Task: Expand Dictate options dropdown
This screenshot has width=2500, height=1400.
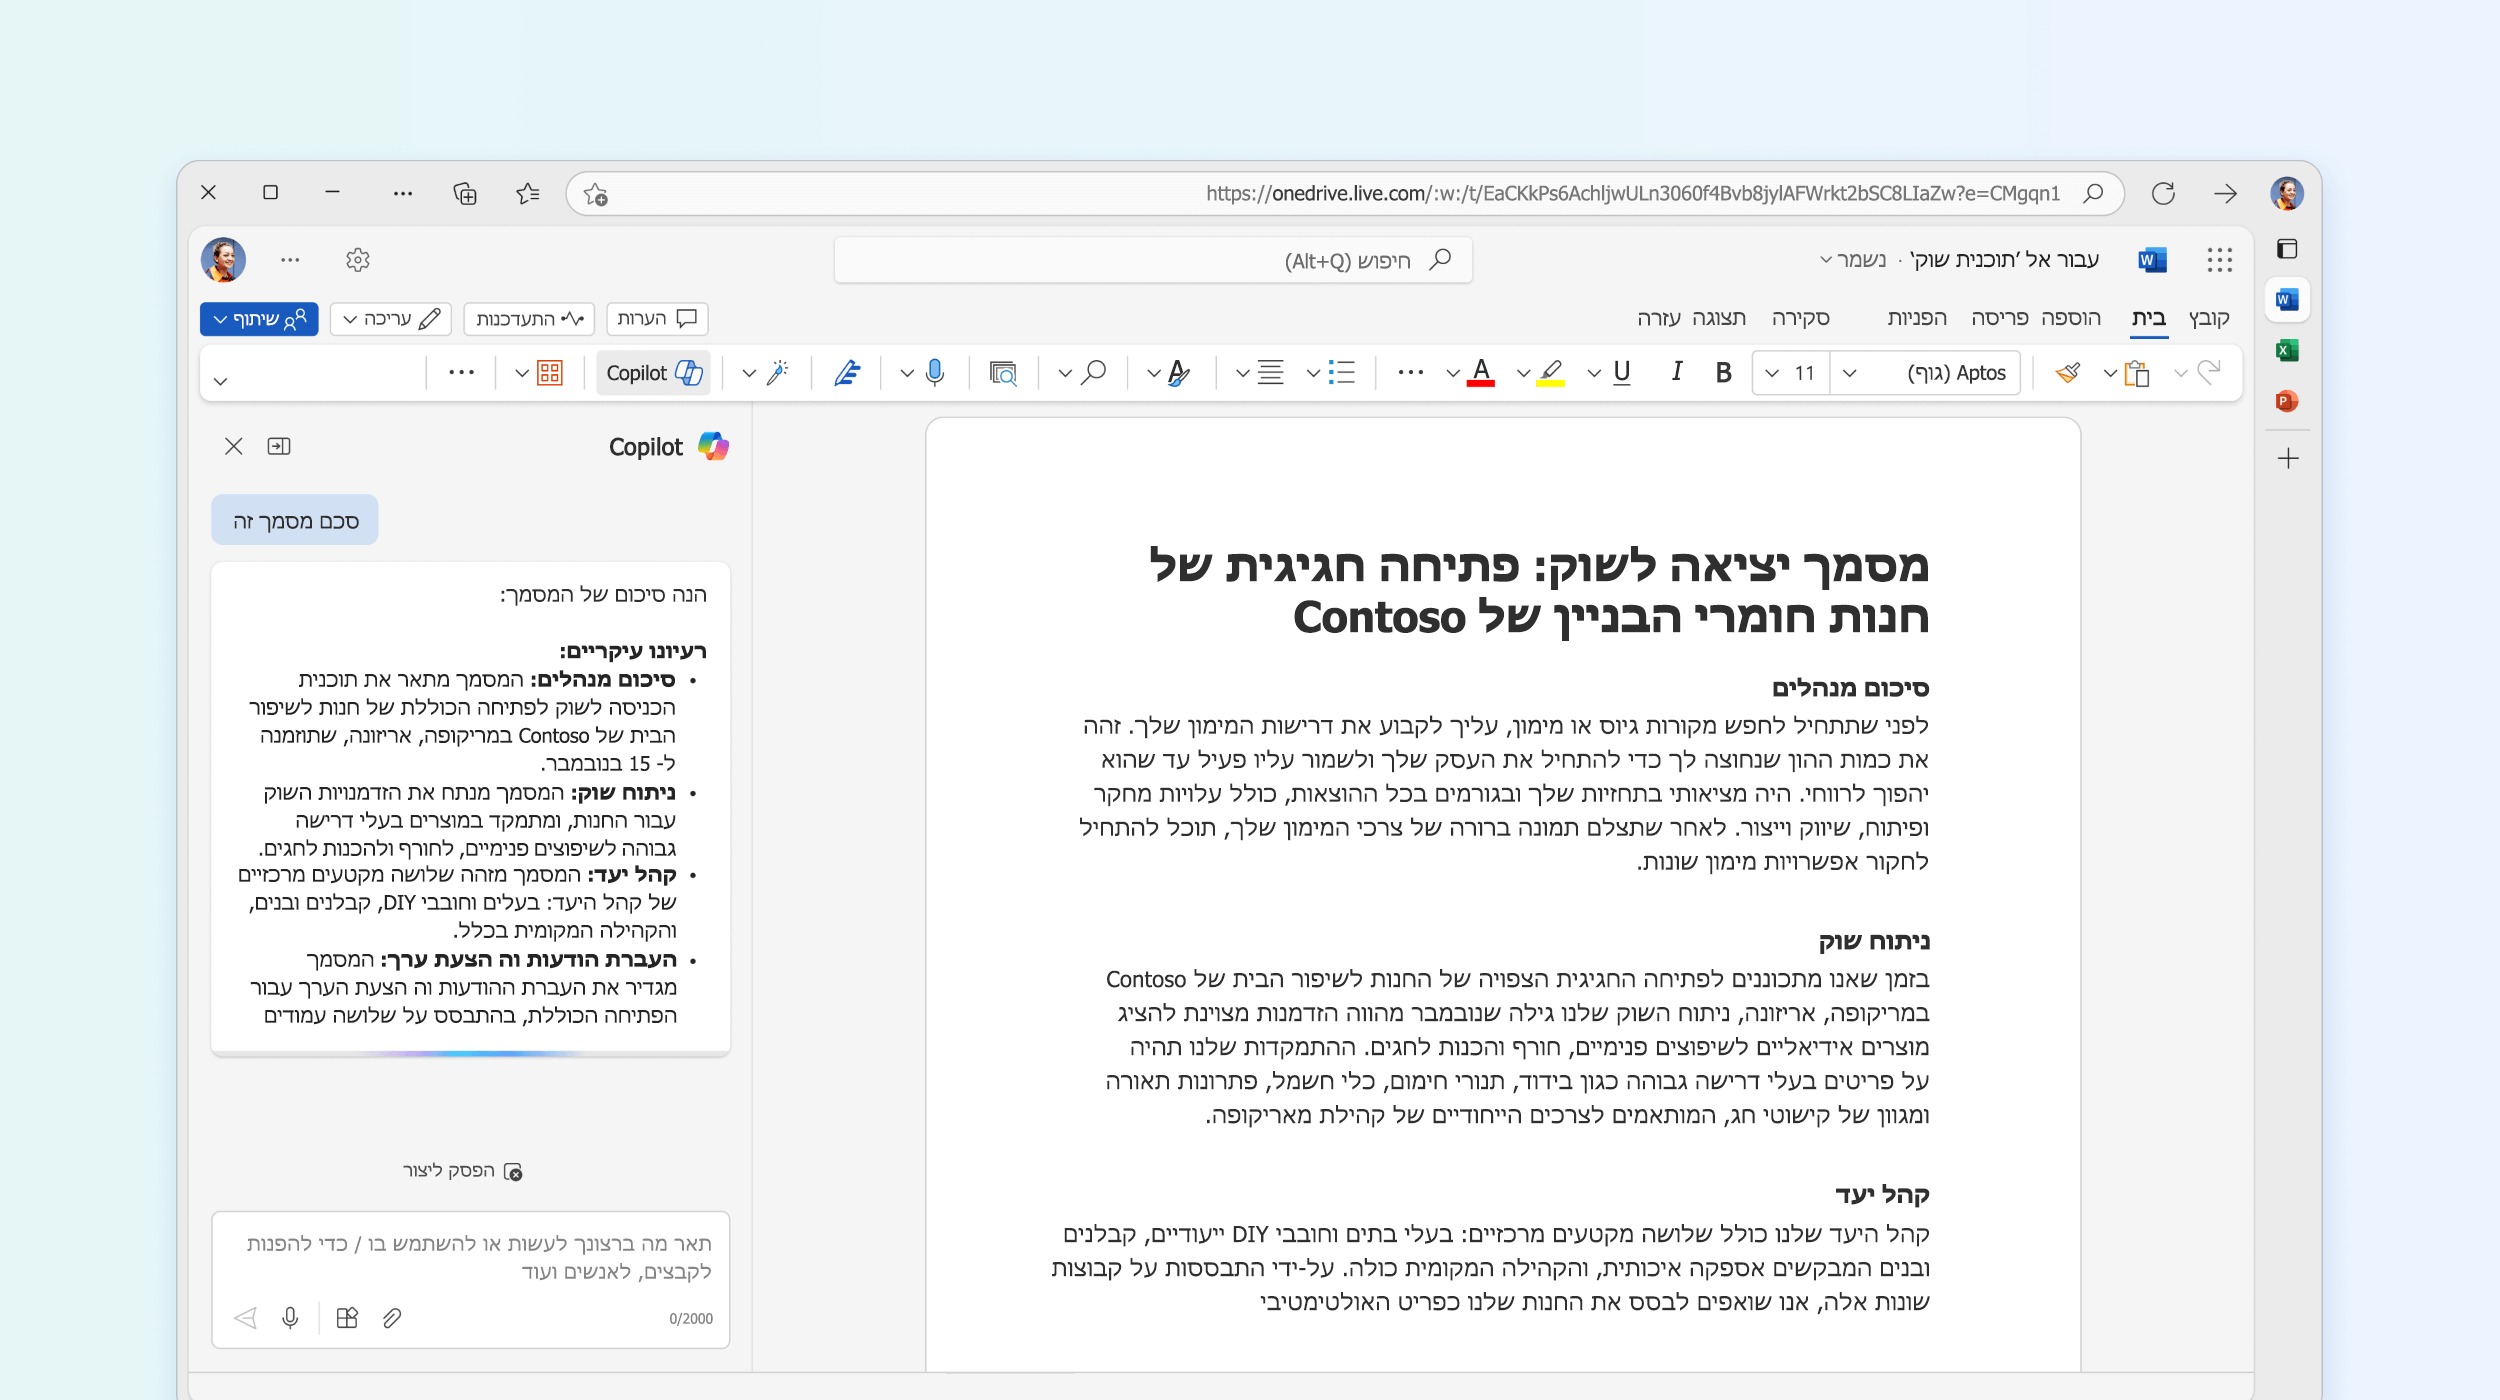Action: click(907, 374)
